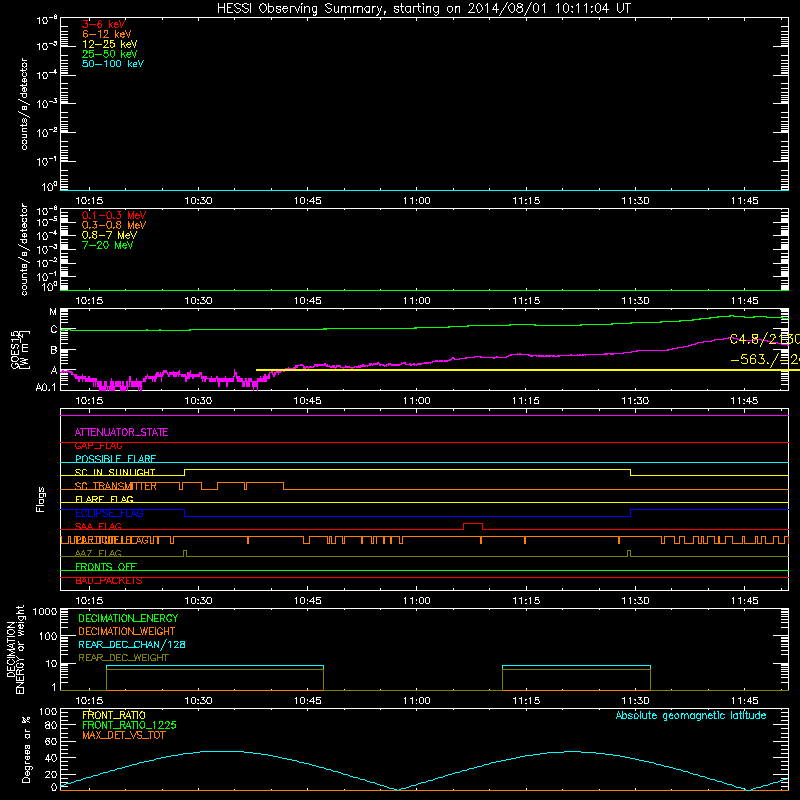Select the yellow -563. position annotation
Screen dimensions: 800x800
765,360
